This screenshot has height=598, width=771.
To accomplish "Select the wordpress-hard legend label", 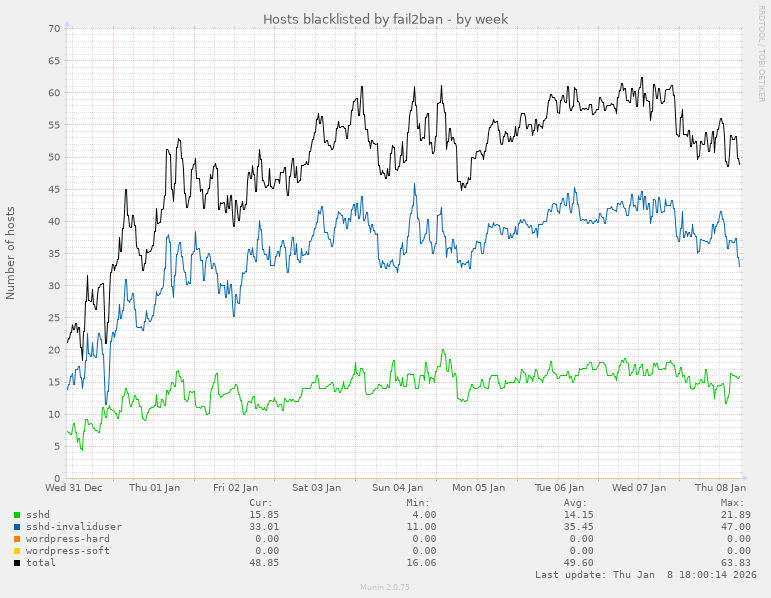I will tap(68, 539).
